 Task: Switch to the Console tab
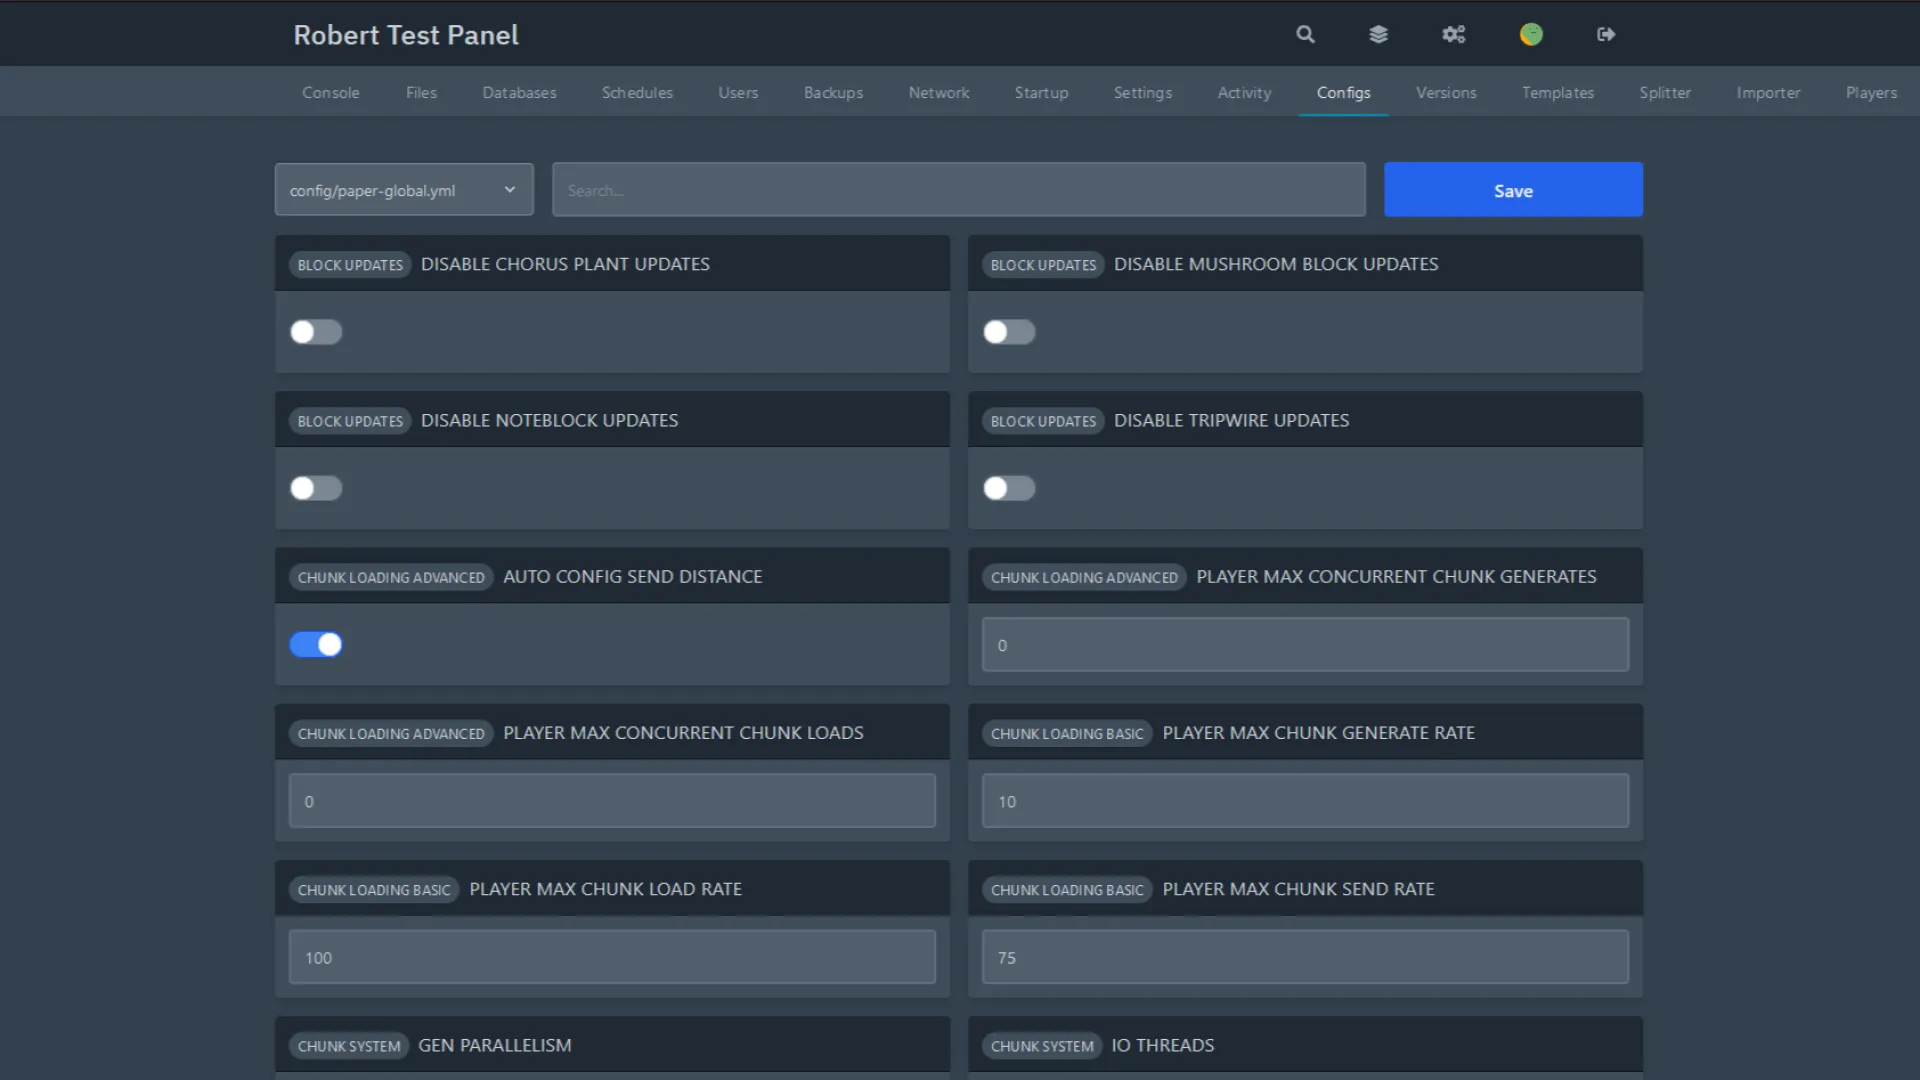331,92
